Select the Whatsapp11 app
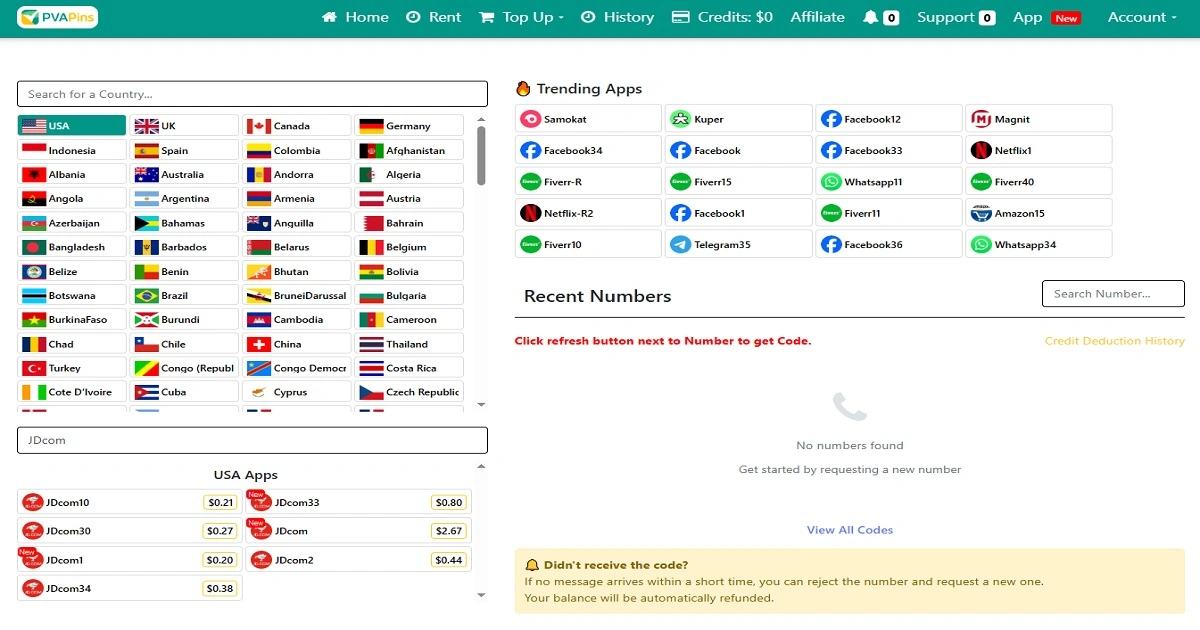 (888, 182)
